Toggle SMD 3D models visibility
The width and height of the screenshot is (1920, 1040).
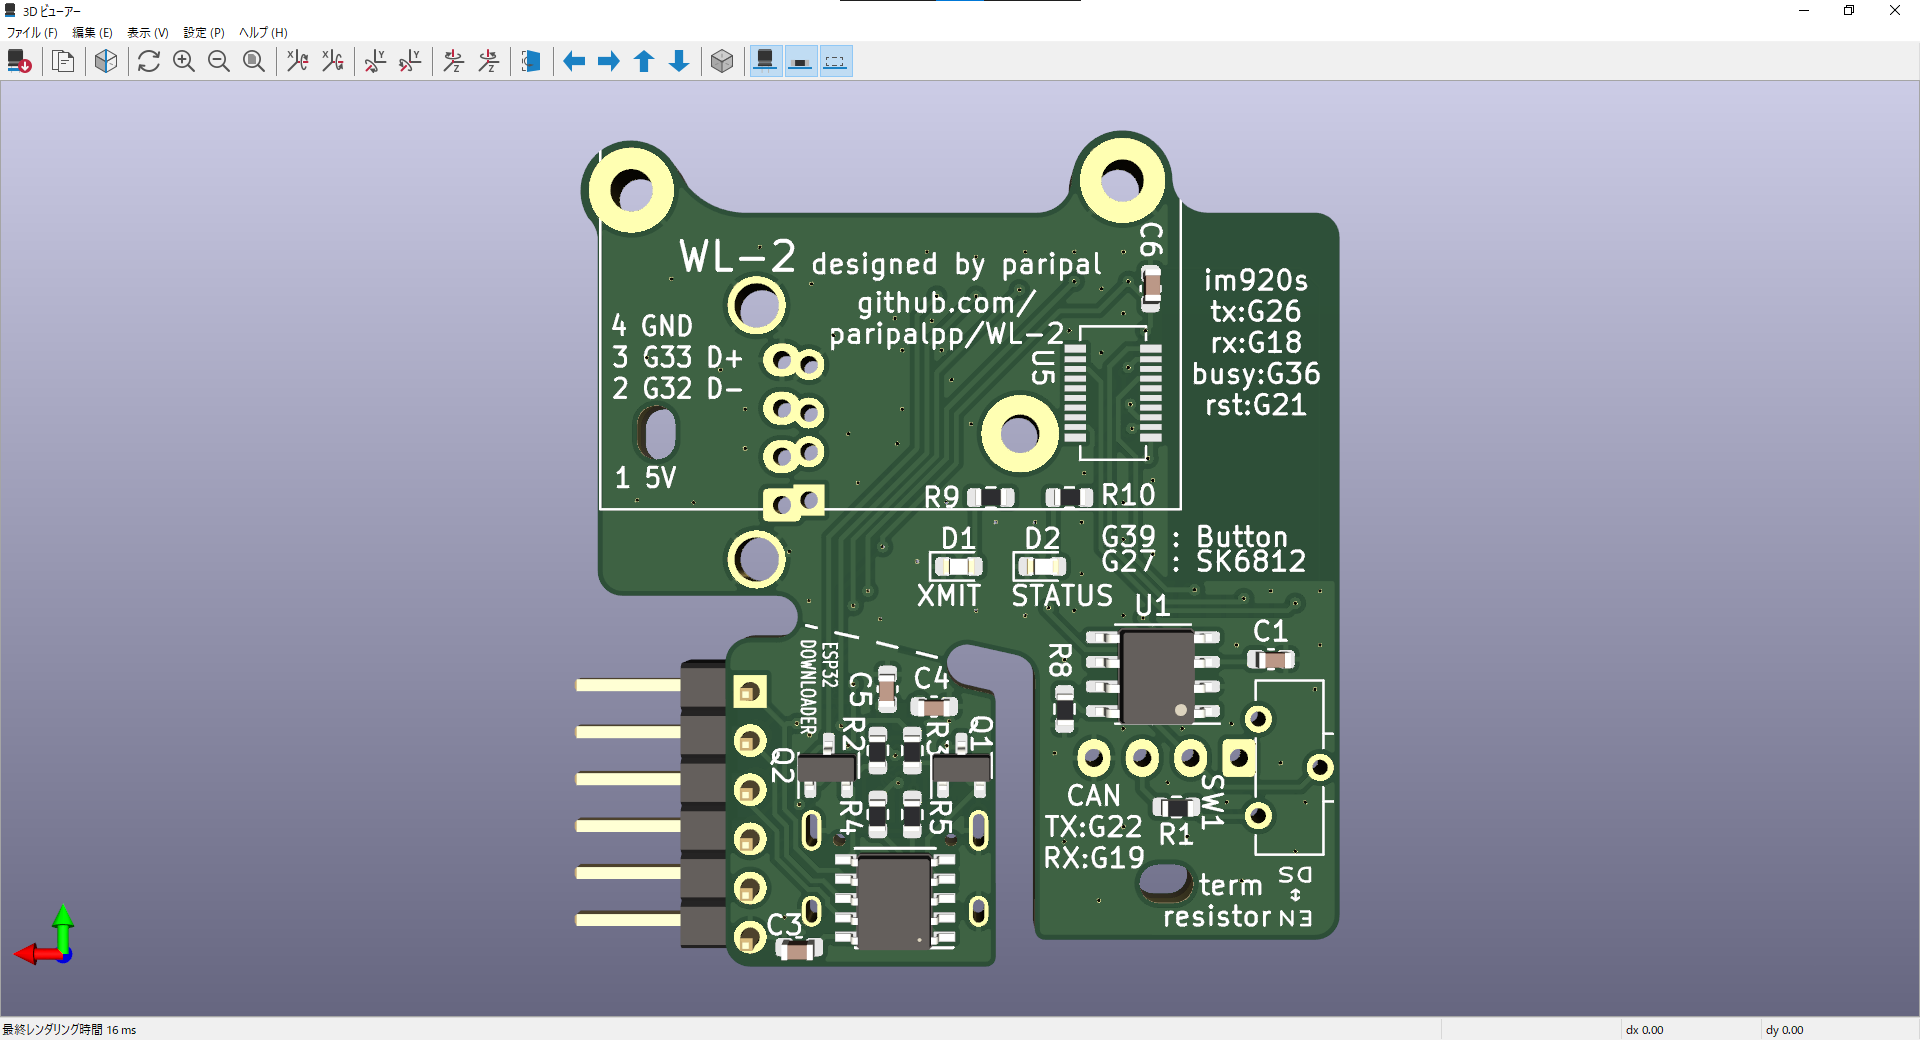(x=800, y=61)
